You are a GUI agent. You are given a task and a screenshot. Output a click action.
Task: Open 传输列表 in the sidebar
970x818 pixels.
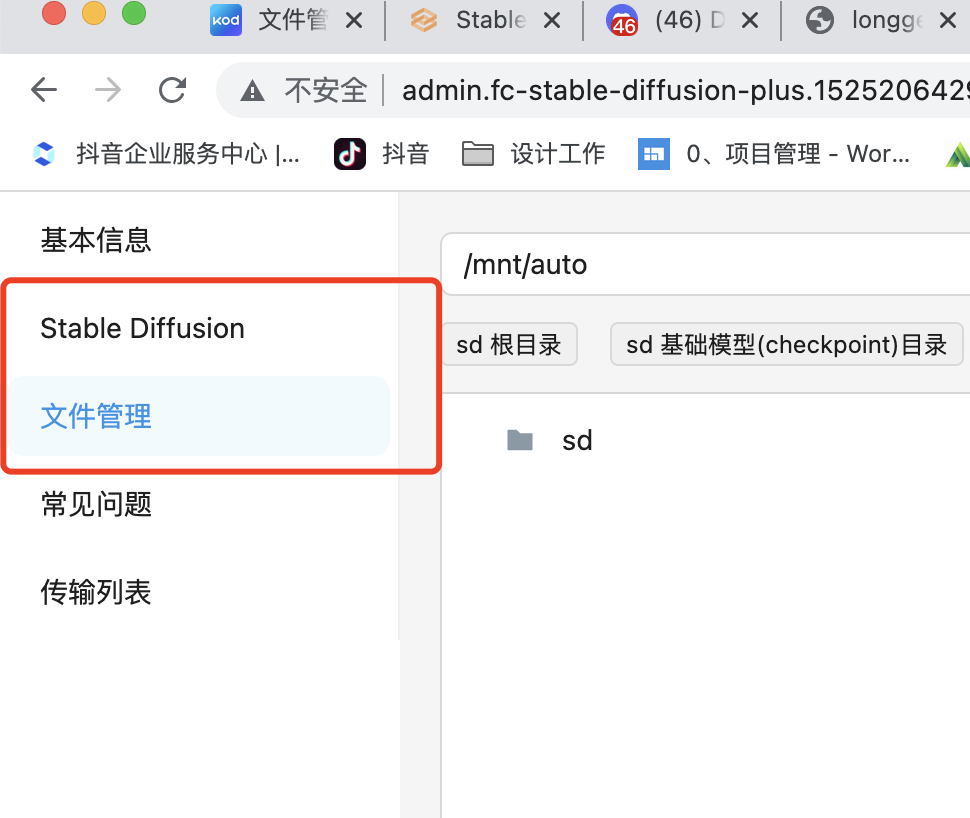click(x=96, y=592)
